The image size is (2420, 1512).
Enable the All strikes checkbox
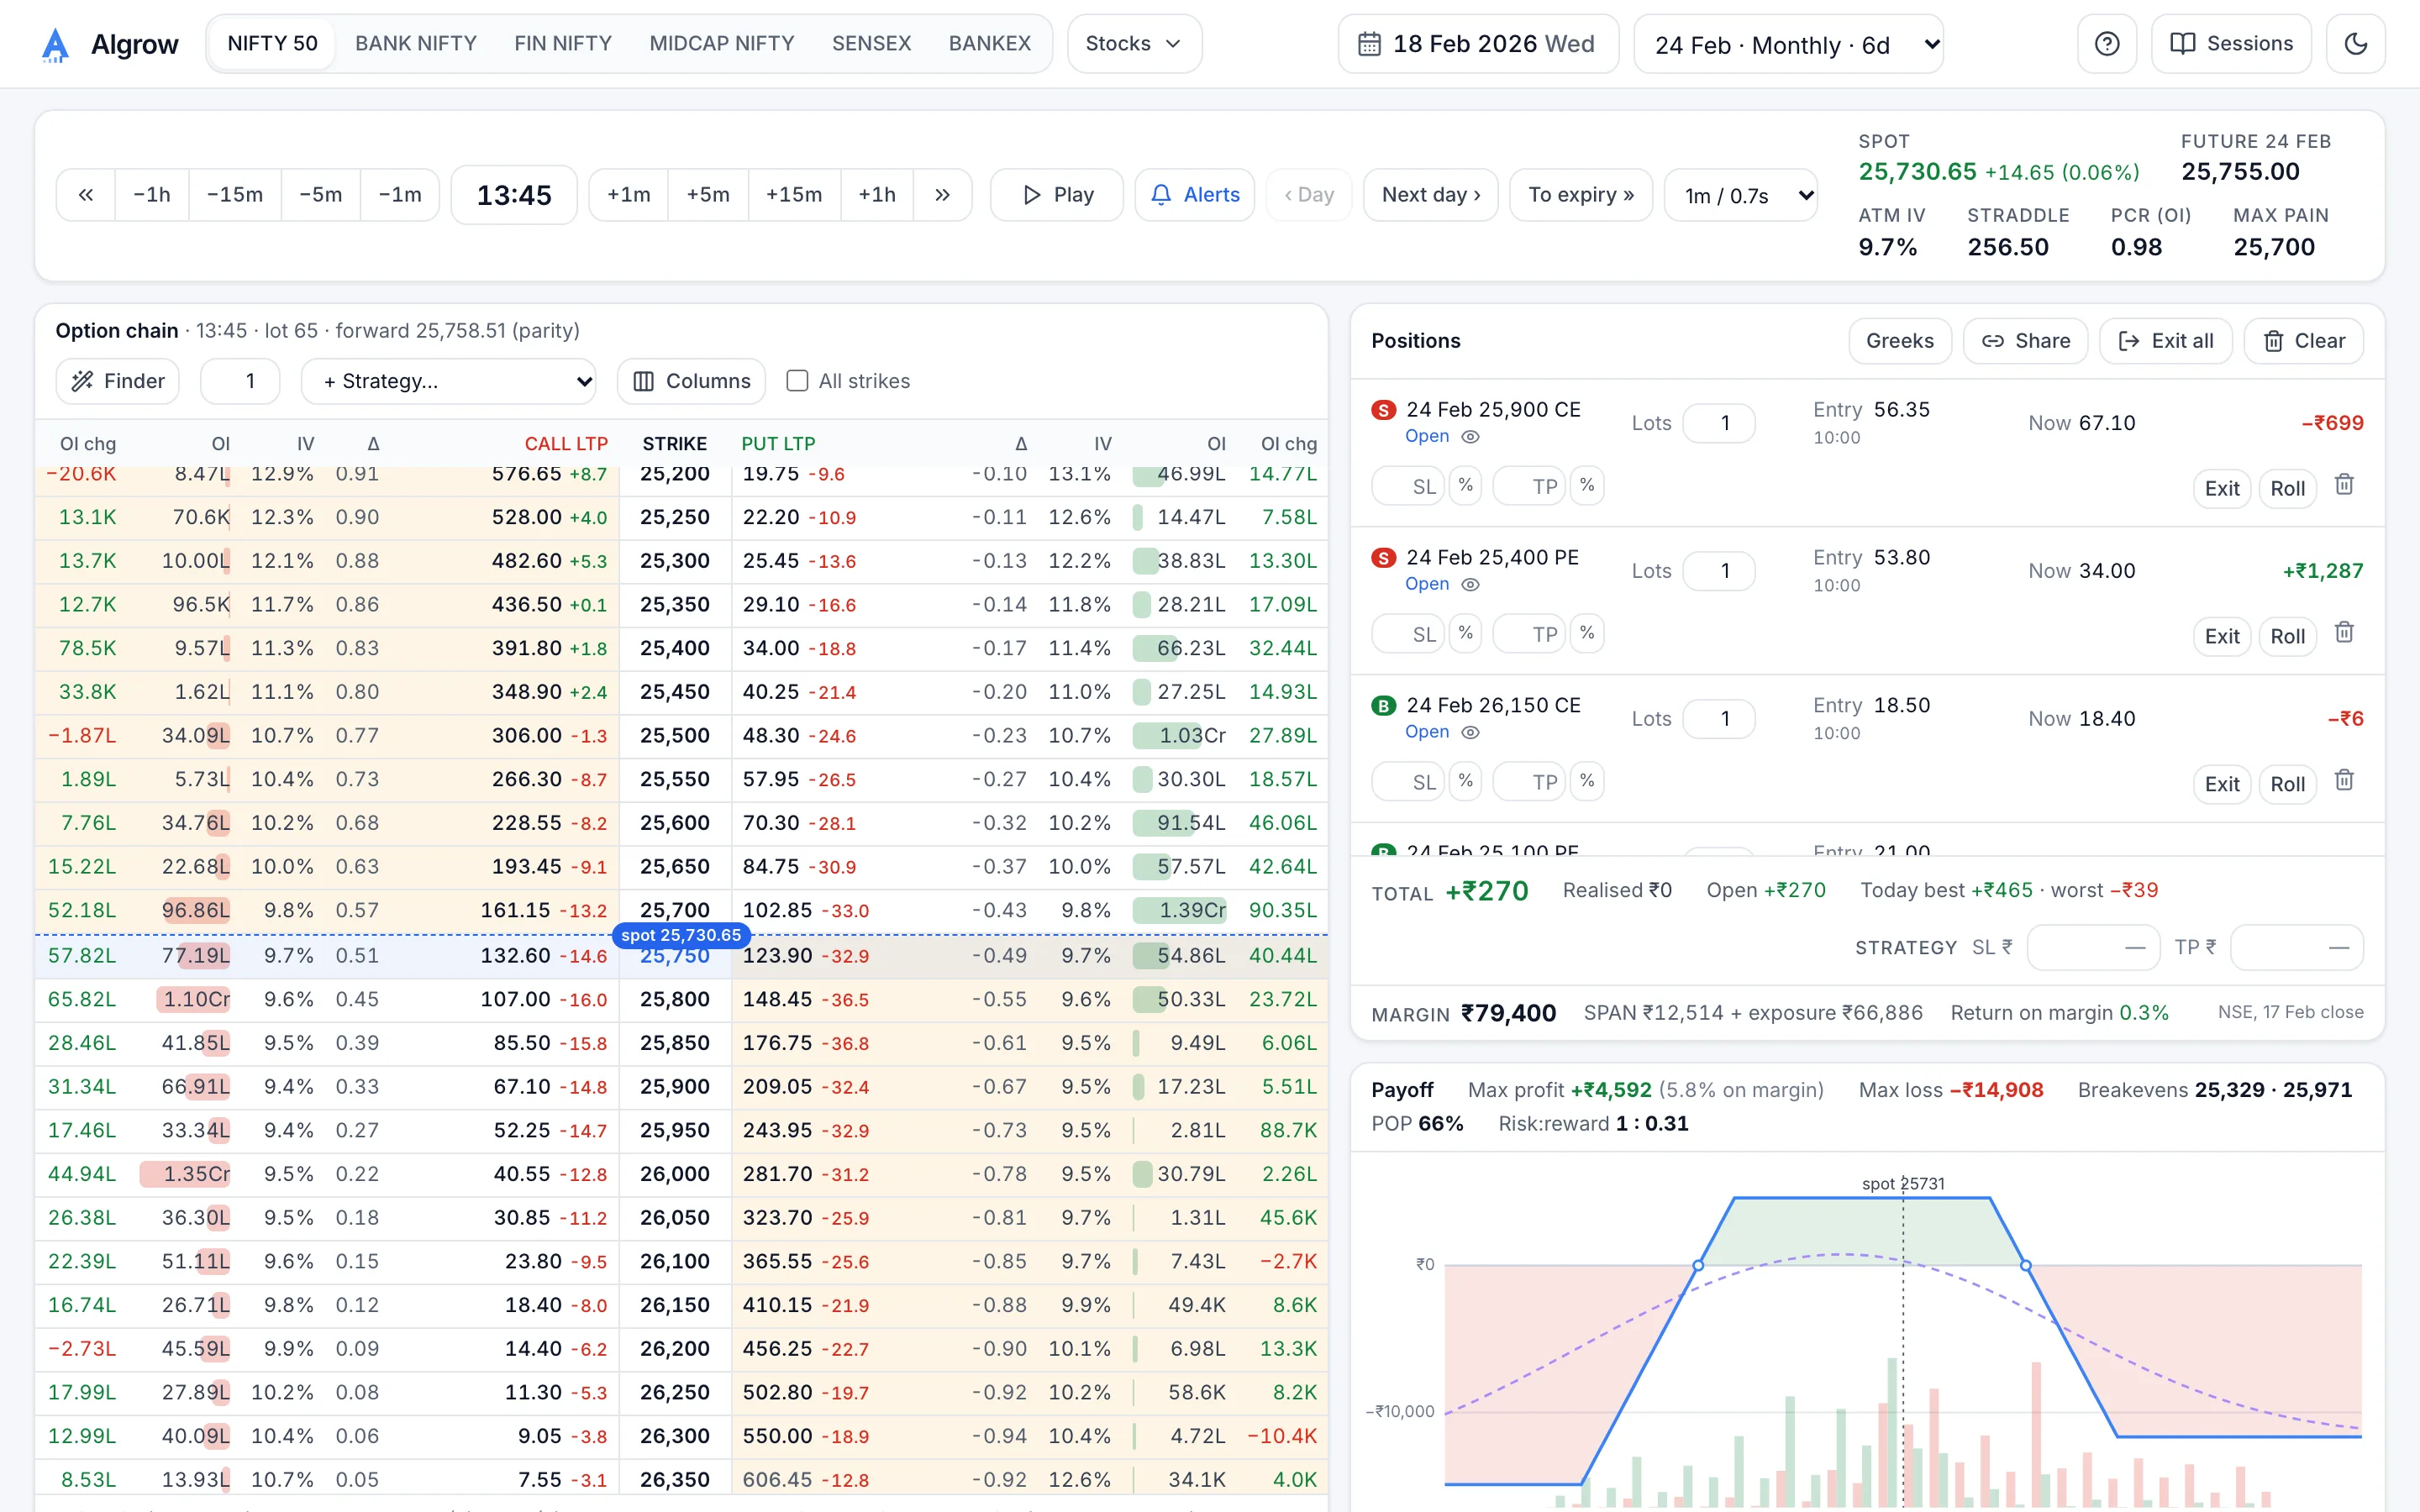797,381
